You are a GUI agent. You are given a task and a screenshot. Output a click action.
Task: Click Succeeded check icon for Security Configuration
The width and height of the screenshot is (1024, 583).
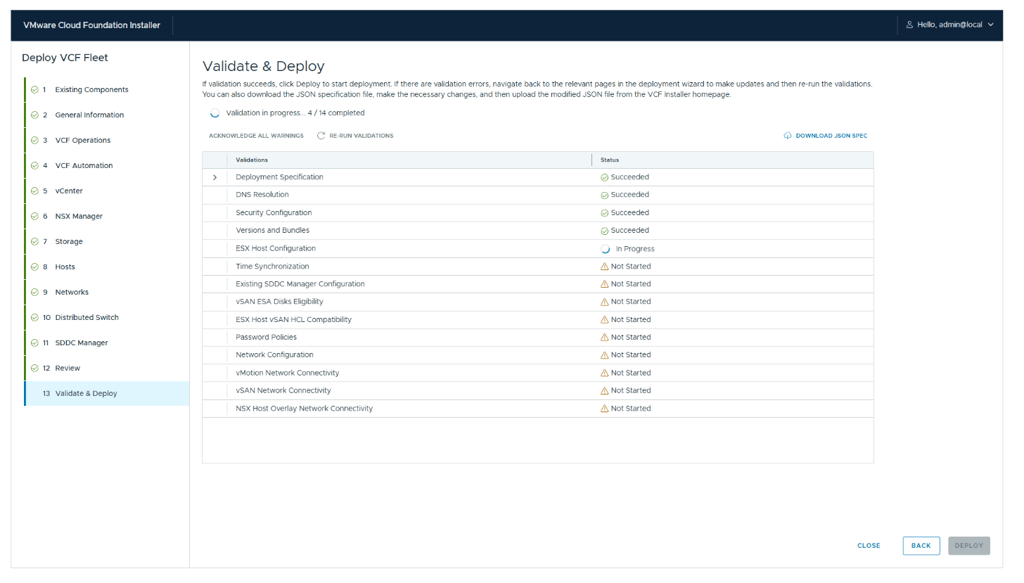pos(604,213)
